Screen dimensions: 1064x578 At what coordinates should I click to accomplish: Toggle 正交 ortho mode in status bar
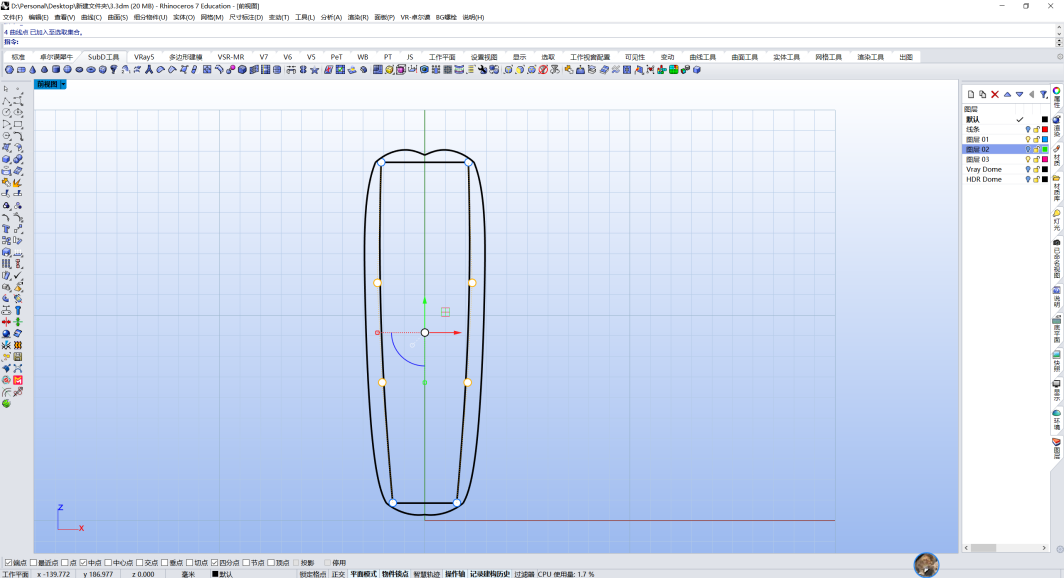[x=338, y=574]
